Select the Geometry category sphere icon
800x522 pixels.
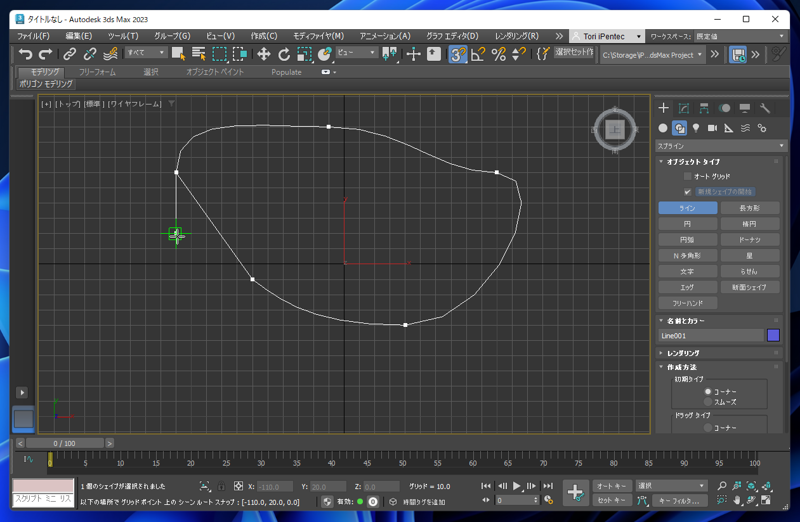663,128
